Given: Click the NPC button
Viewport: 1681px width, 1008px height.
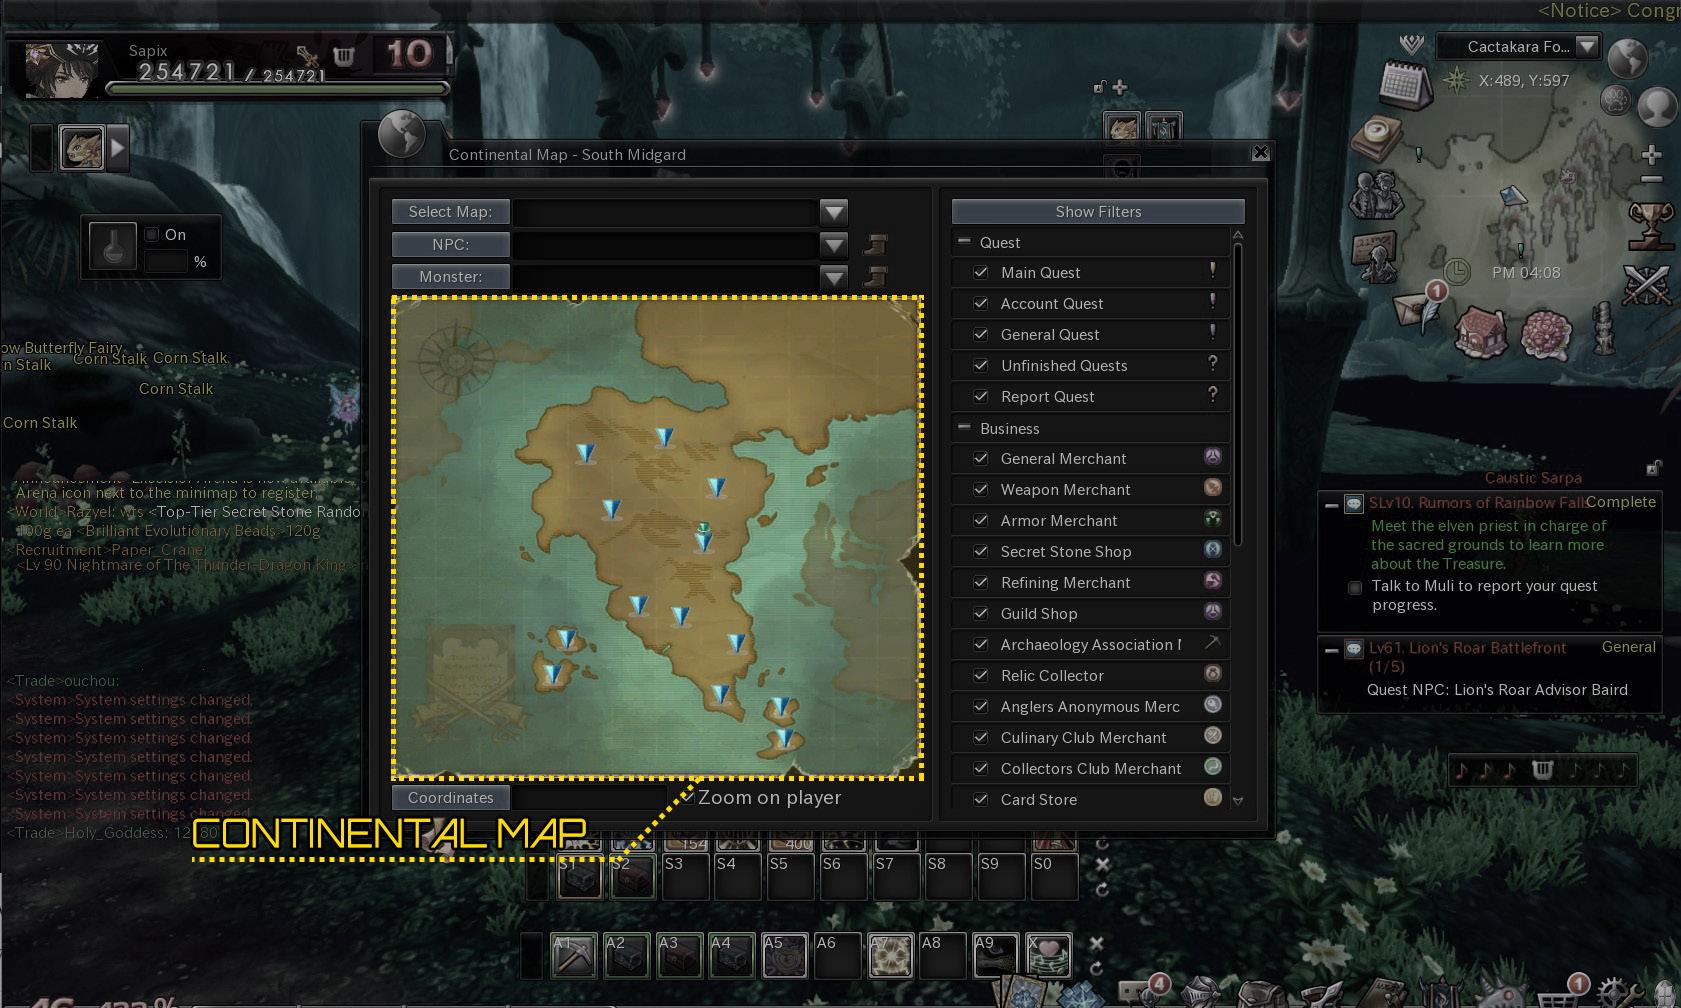Looking at the screenshot, I should 450,244.
